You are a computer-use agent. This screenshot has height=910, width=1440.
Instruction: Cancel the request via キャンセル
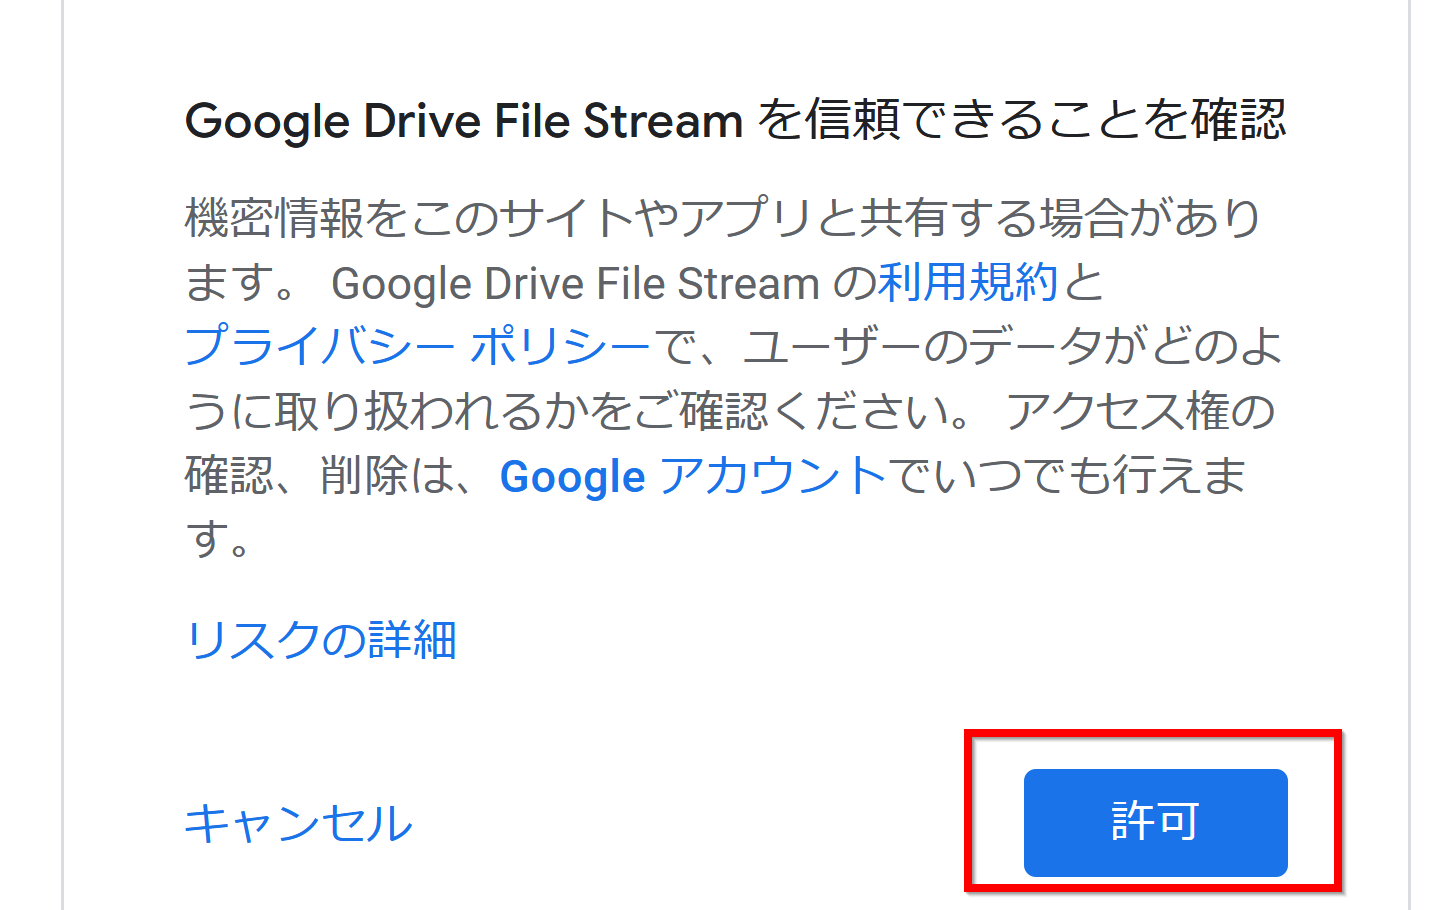coord(298,824)
